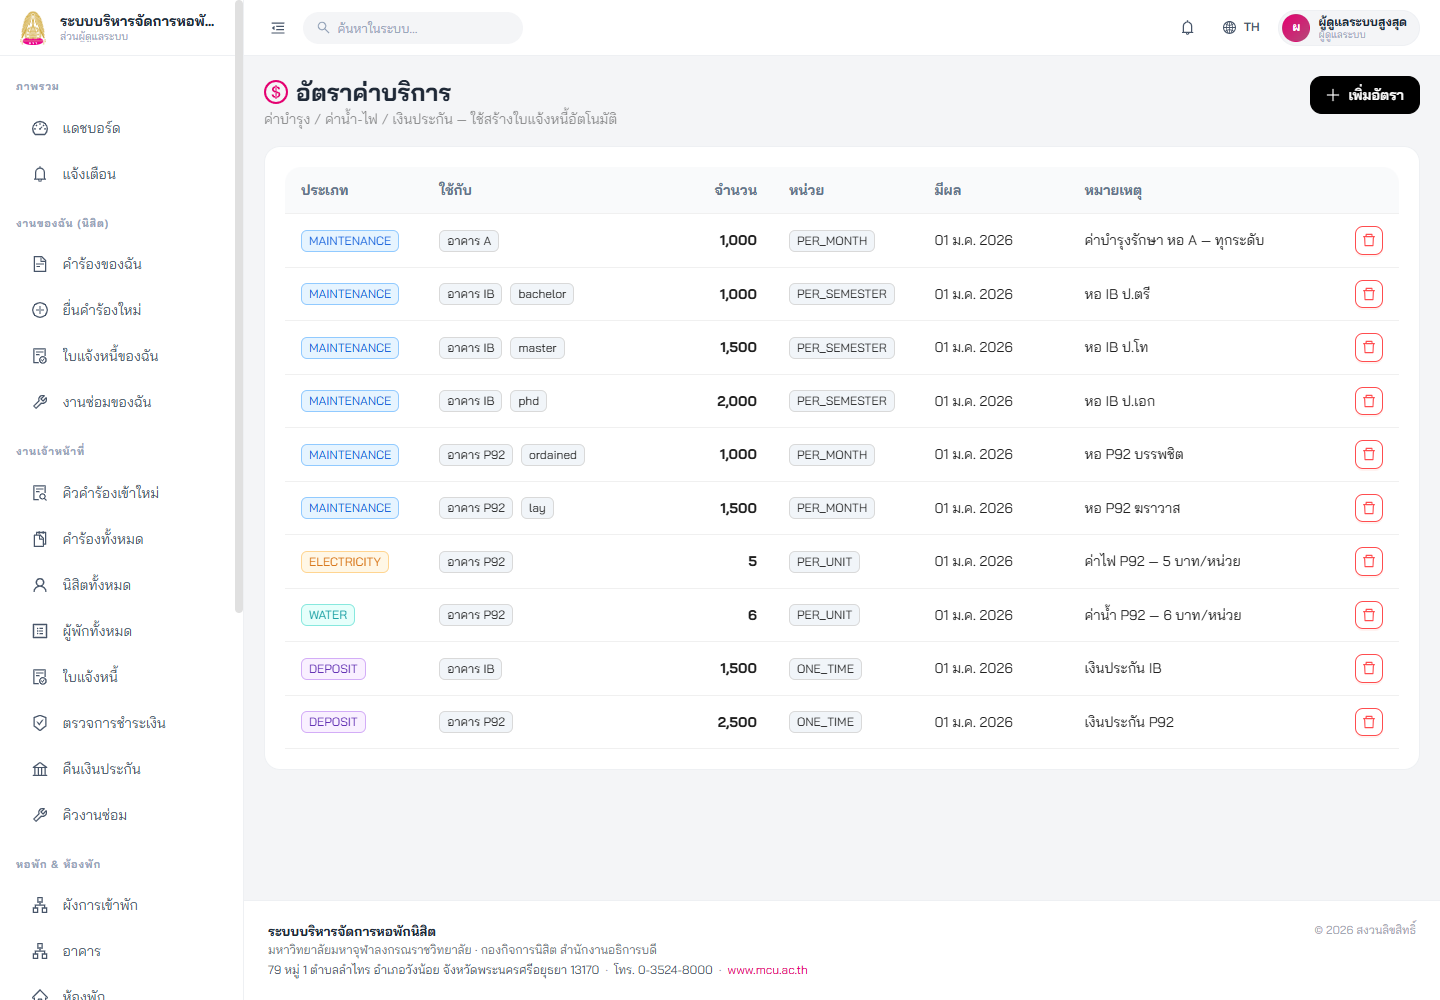Click the อาคาร A tag
This screenshot has height=1000, width=1440.
click(469, 241)
